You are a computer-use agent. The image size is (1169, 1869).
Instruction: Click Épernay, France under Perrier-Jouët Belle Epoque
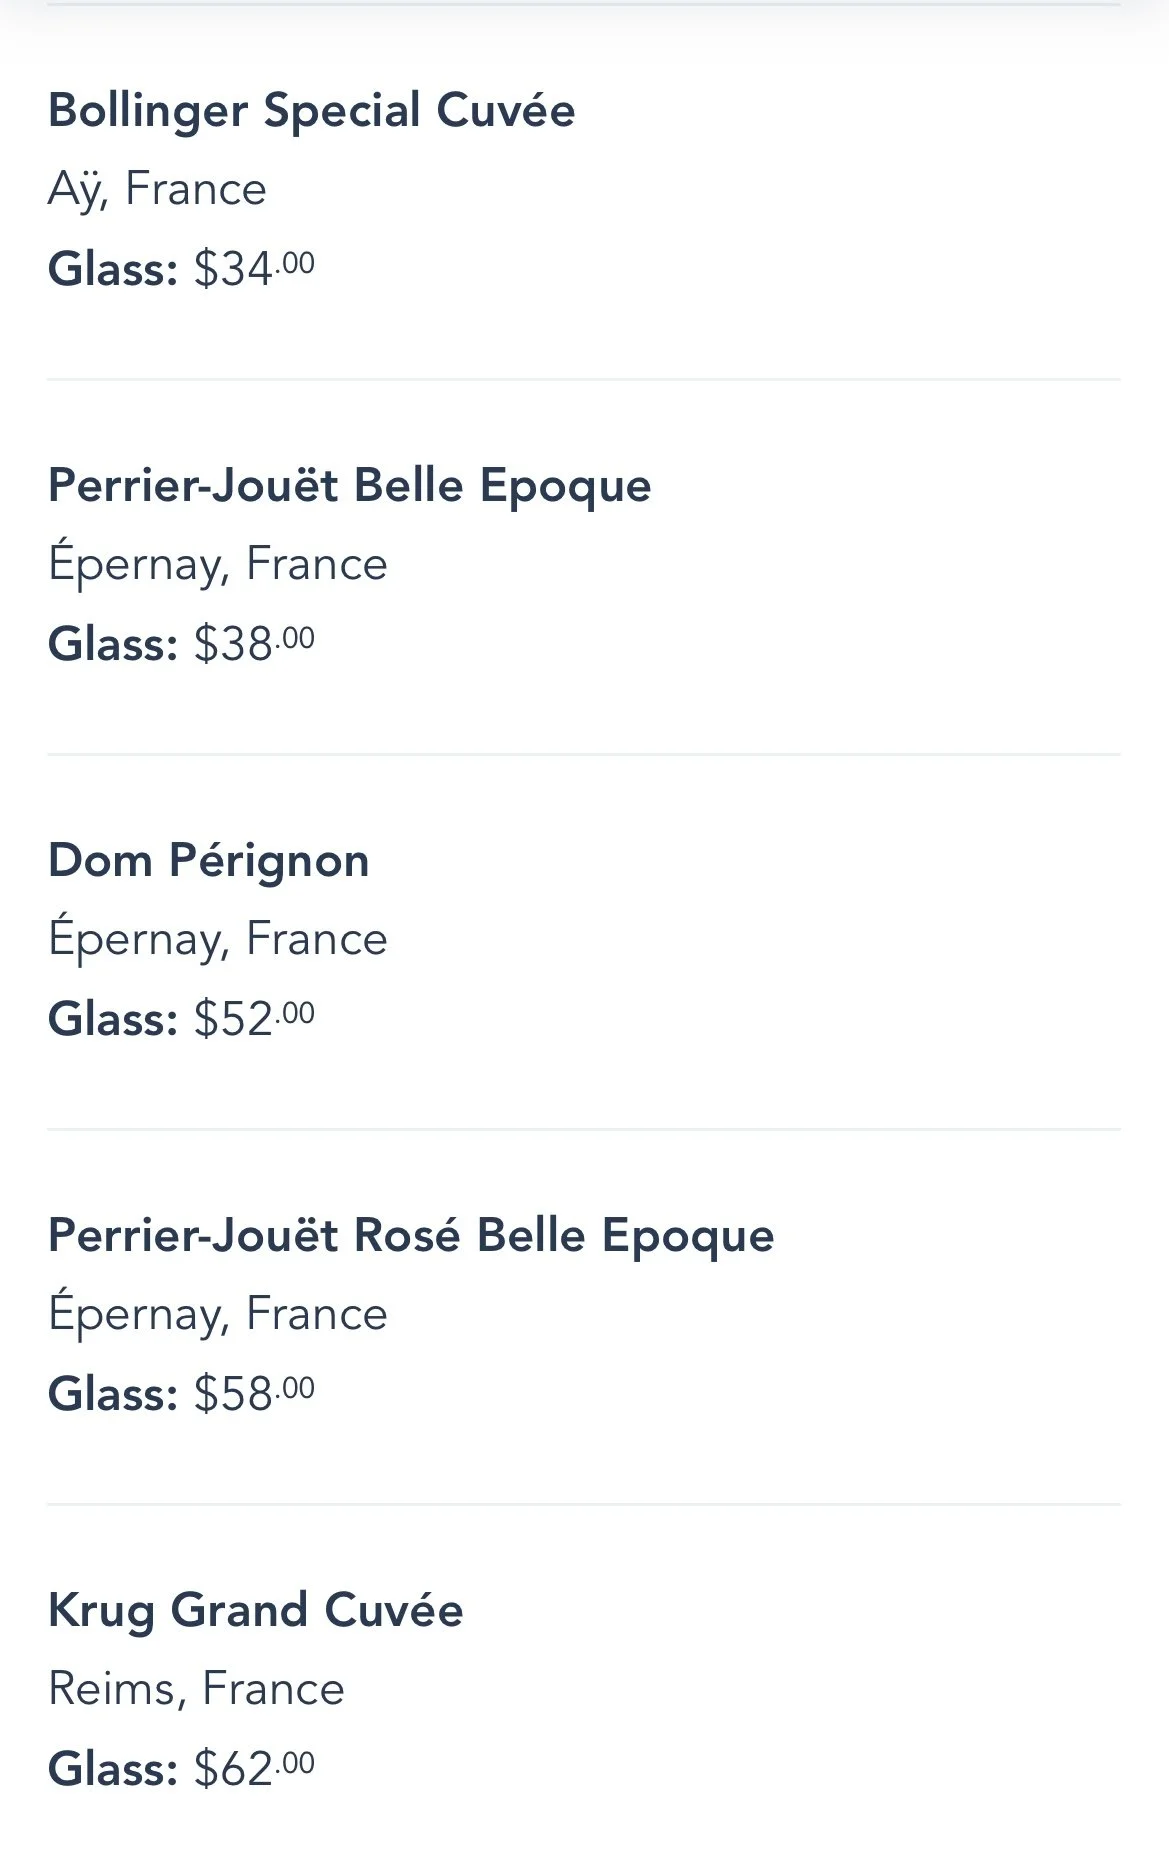pos(217,564)
